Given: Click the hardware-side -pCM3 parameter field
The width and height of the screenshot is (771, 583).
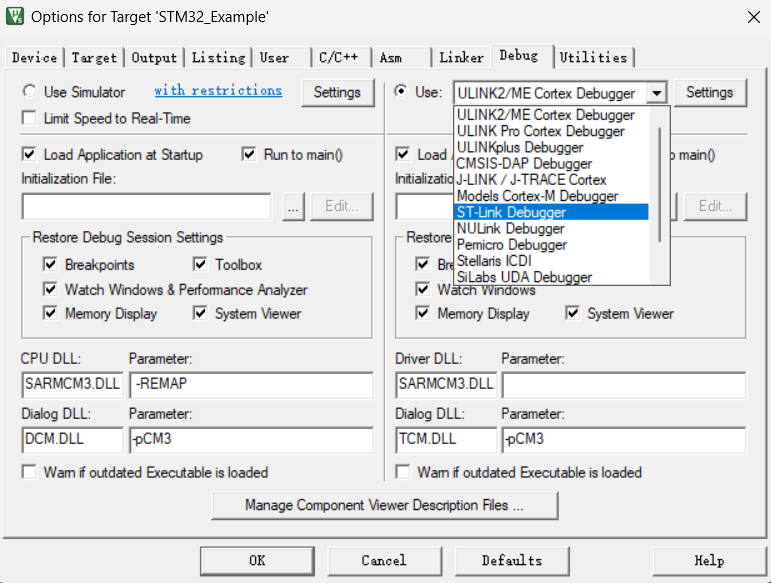Looking at the screenshot, I should (x=624, y=439).
